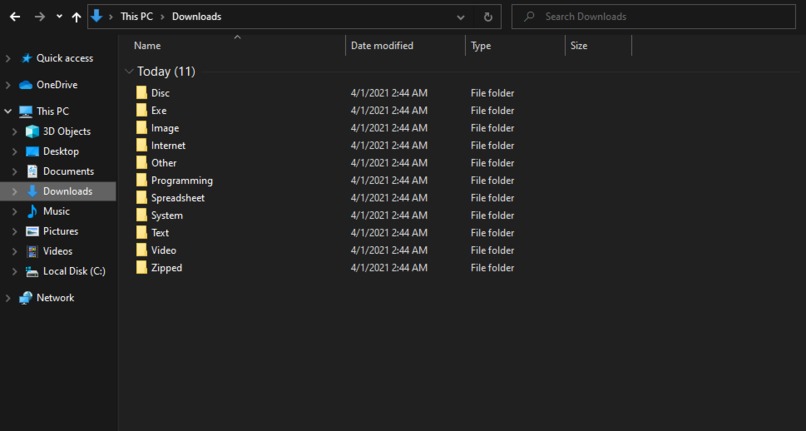
Task: Click the date modified of Image folder
Action: [x=389, y=128]
